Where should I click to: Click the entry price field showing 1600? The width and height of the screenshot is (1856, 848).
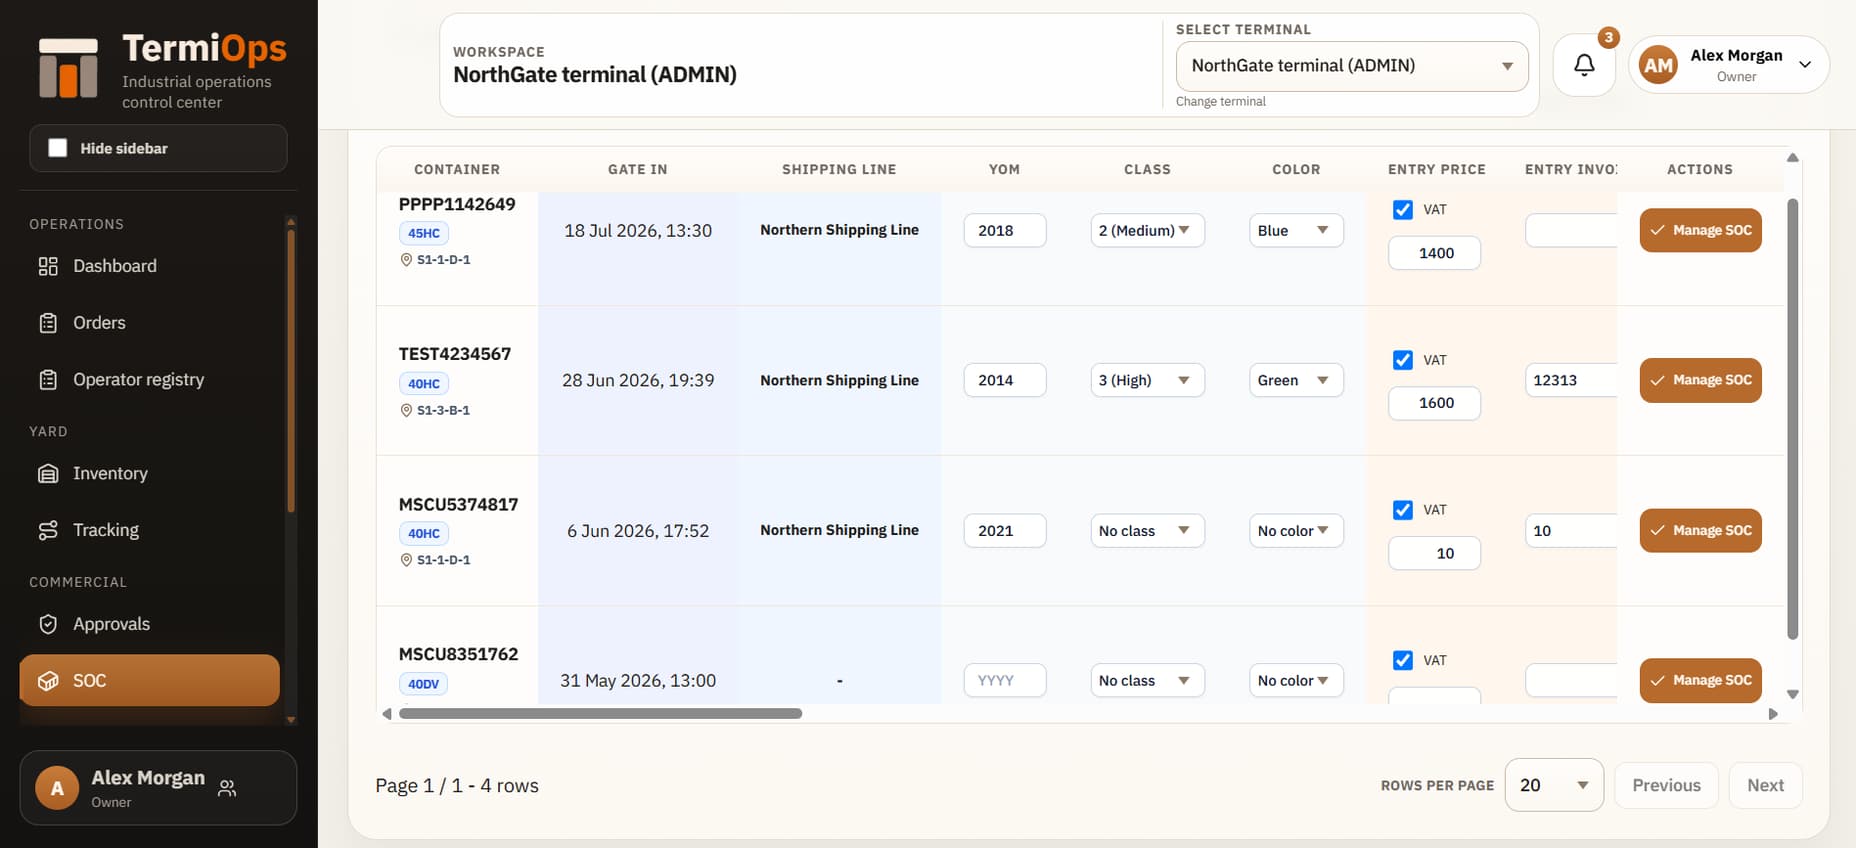pyautogui.click(x=1434, y=403)
